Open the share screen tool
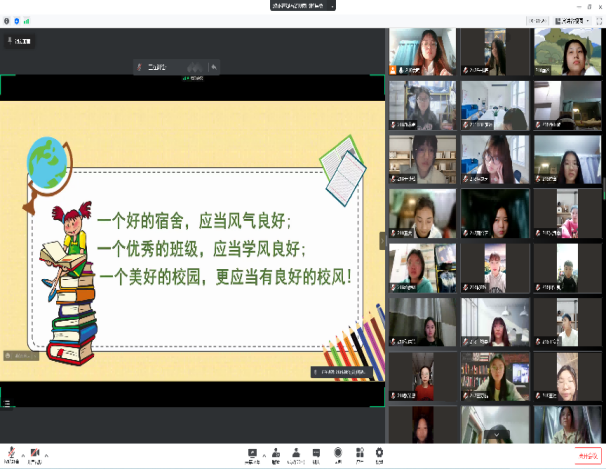Image resolution: width=606 pixels, height=469 pixels. (x=251, y=453)
